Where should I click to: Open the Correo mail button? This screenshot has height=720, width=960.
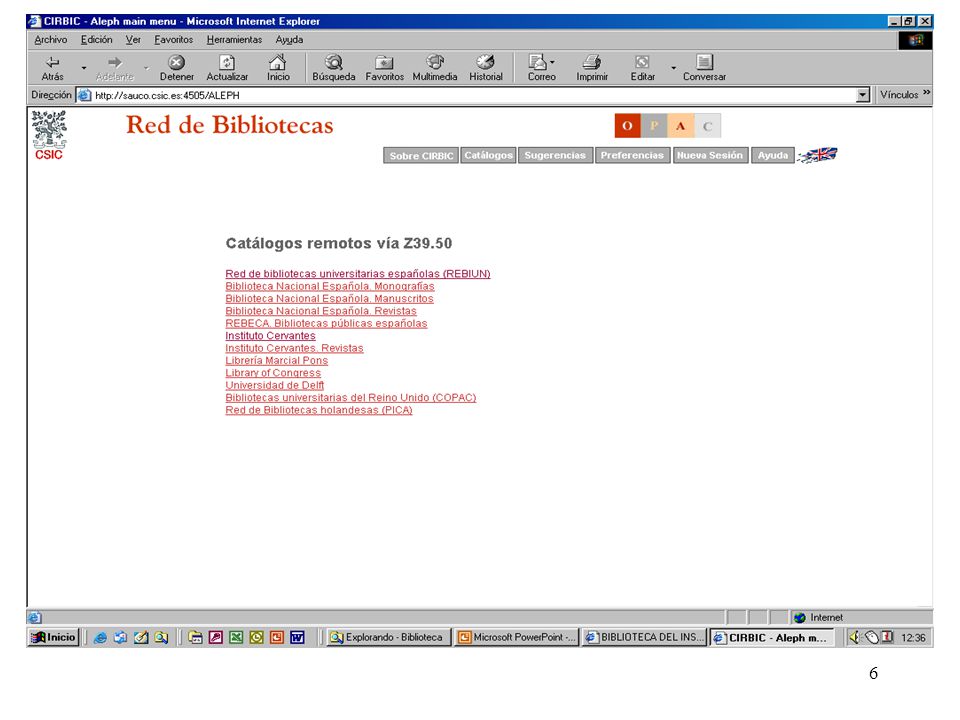tap(541, 67)
